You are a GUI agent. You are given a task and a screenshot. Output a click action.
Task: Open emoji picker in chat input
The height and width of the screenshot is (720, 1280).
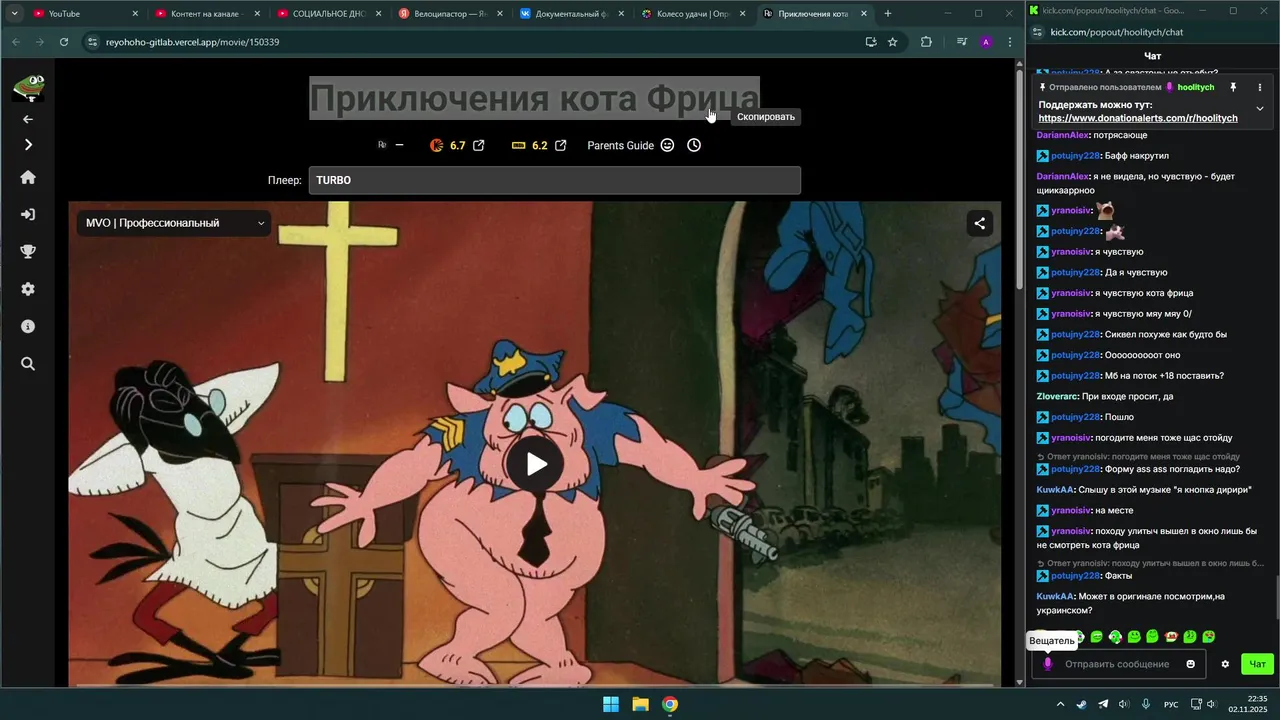click(1190, 664)
